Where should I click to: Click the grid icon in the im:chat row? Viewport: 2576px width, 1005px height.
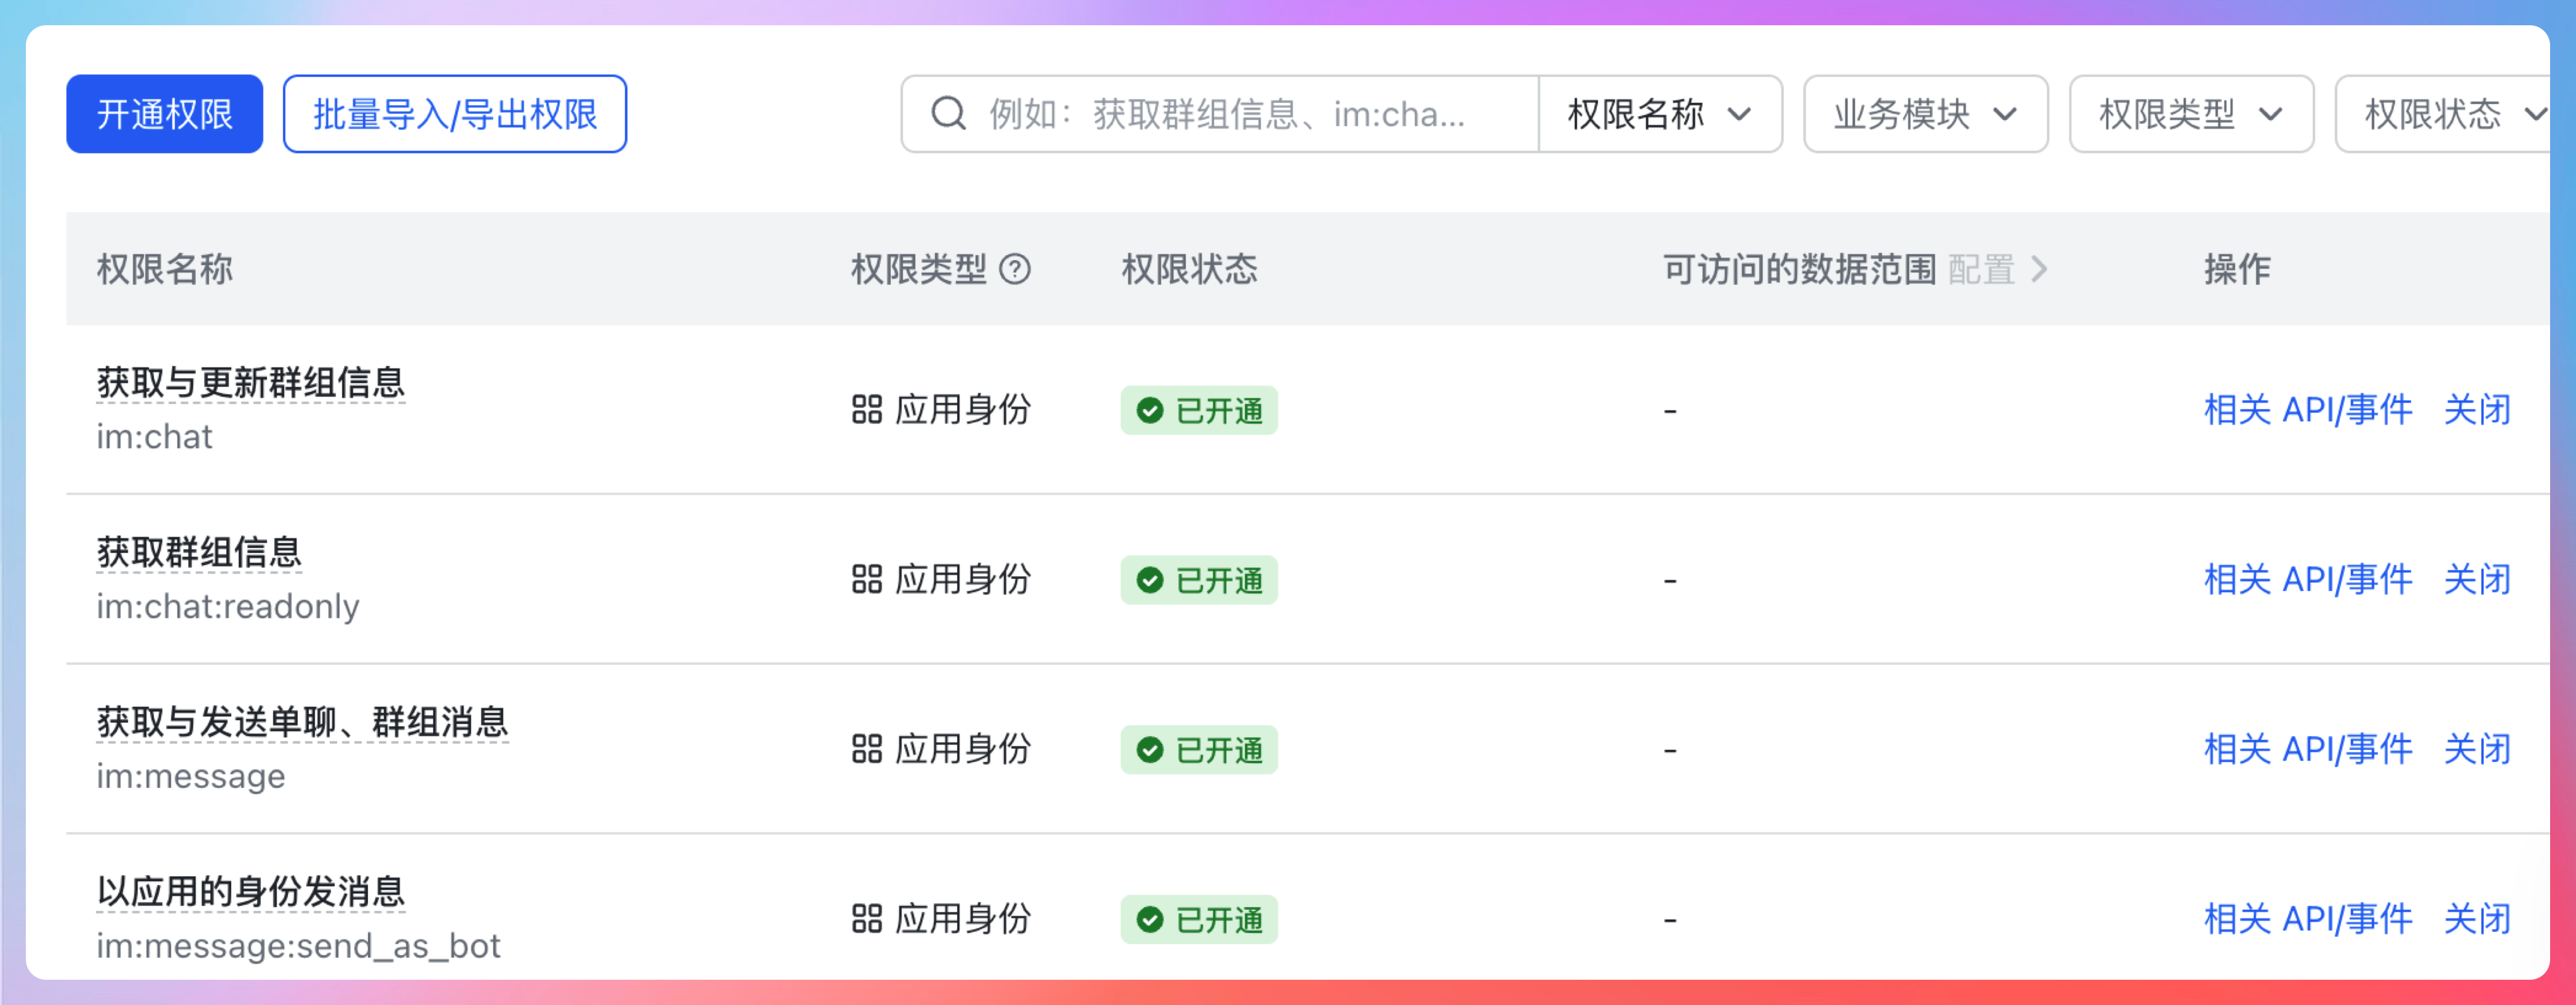tap(866, 410)
